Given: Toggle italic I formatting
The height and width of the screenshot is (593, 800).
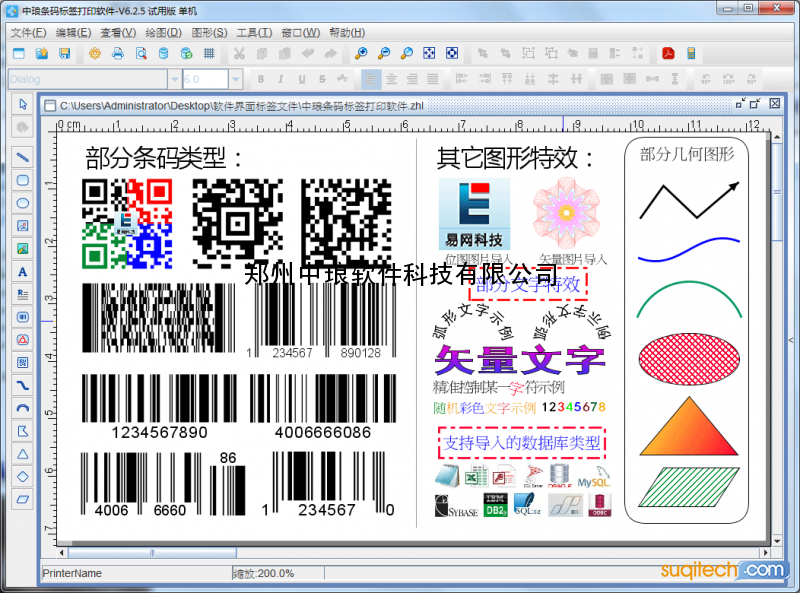Looking at the screenshot, I should (x=281, y=79).
